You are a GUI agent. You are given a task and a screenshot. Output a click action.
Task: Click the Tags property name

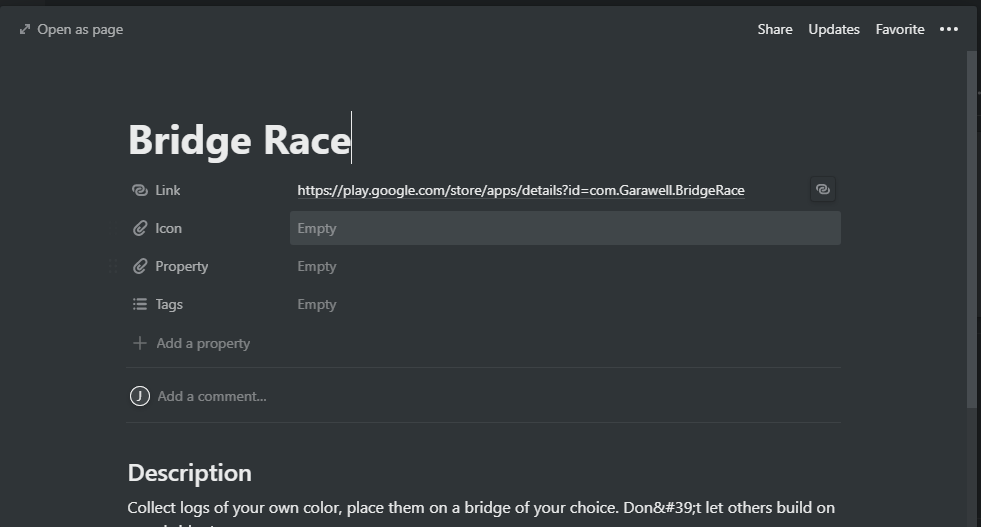click(169, 304)
